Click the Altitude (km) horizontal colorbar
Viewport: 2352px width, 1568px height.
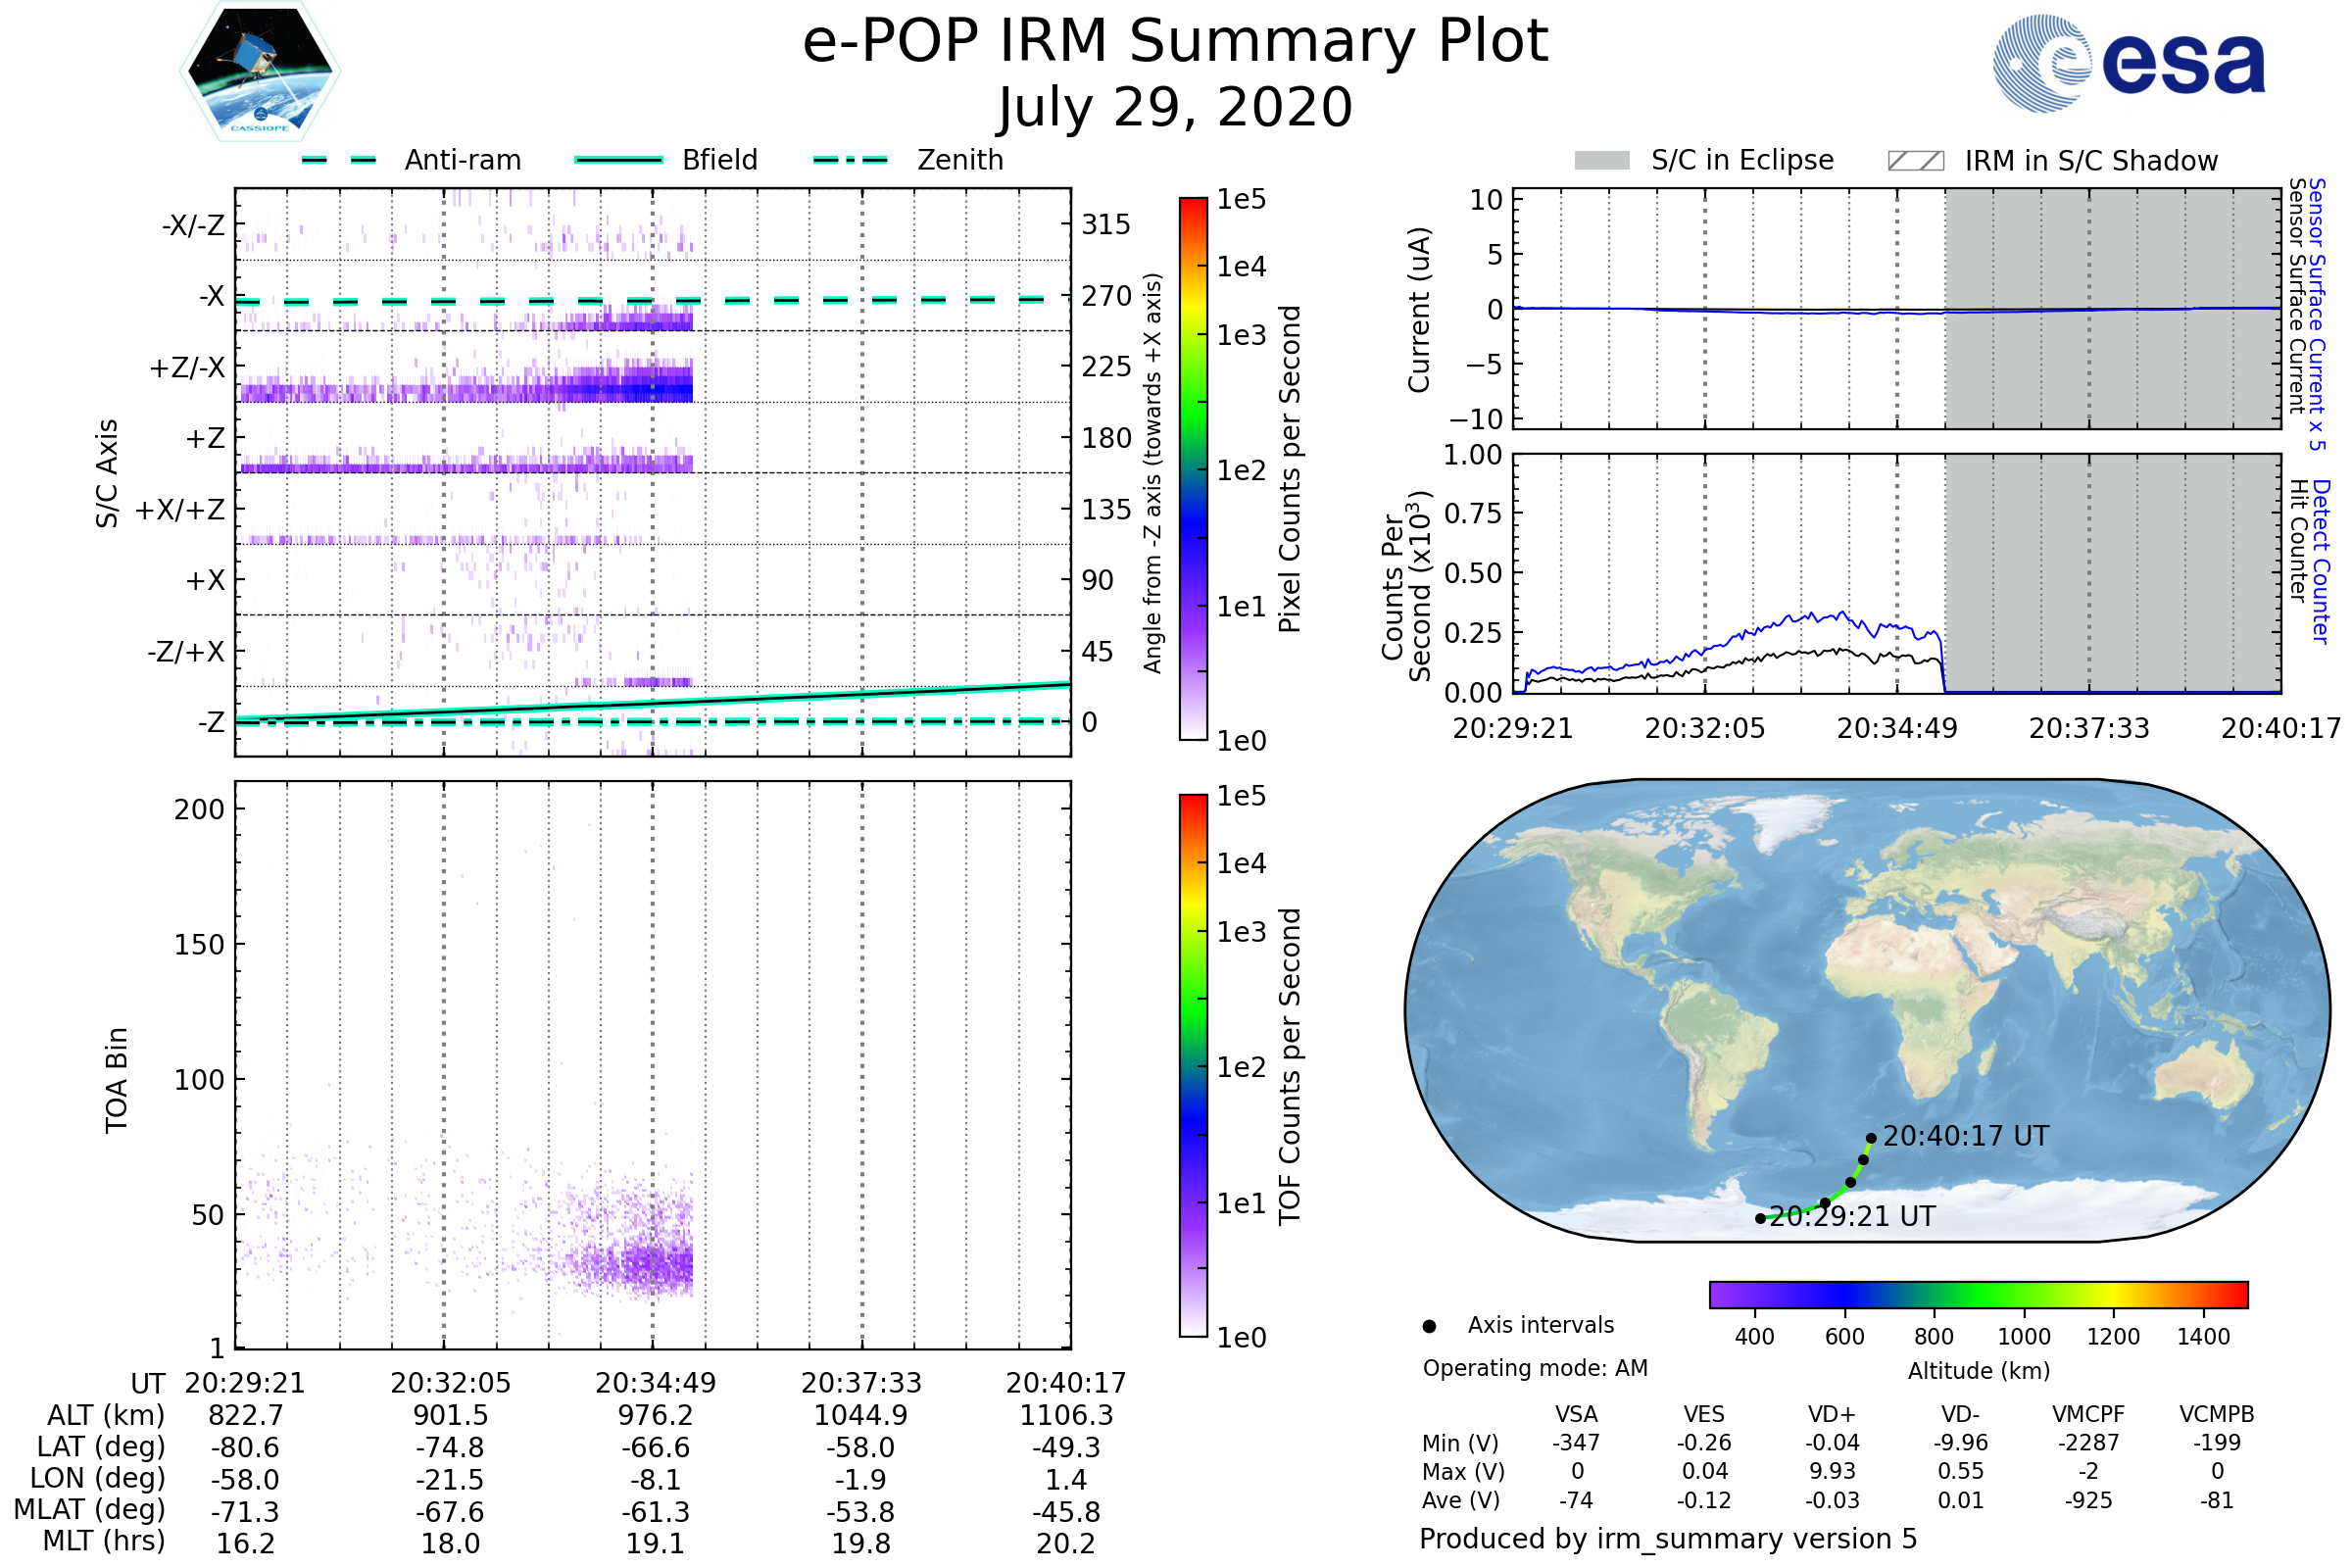click(x=1978, y=1295)
